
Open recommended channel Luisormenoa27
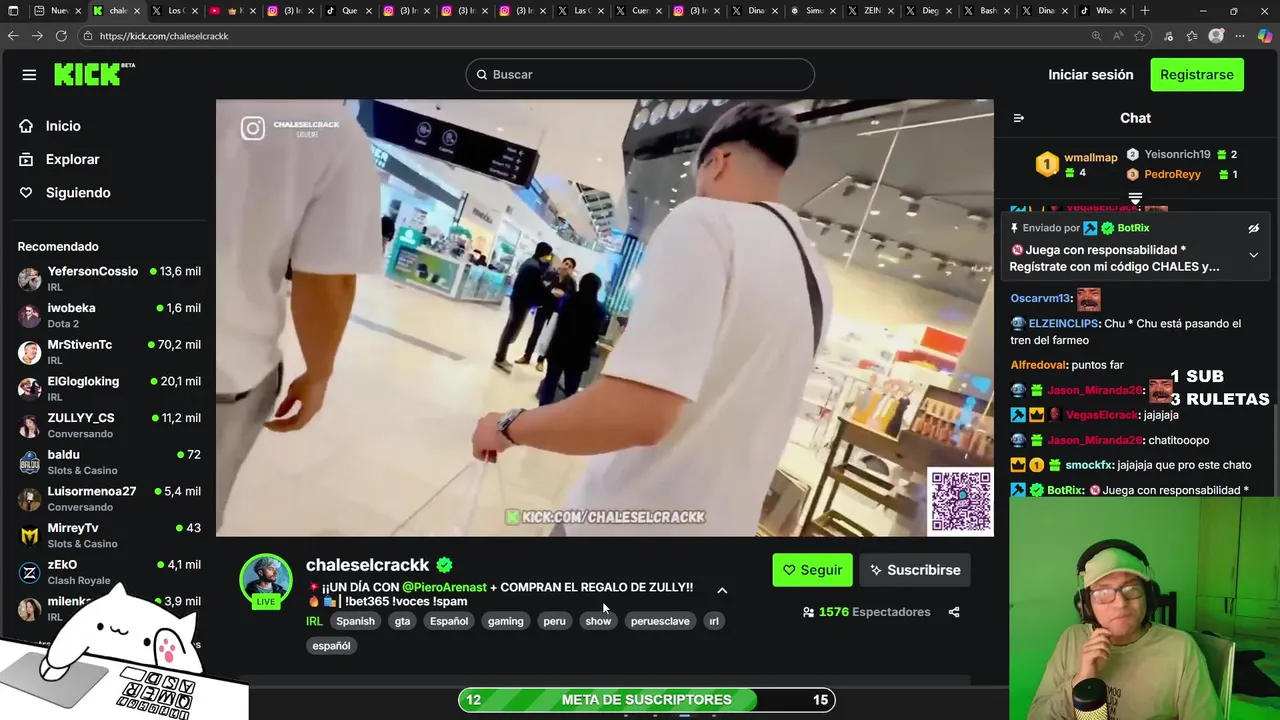click(x=109, y=498)
